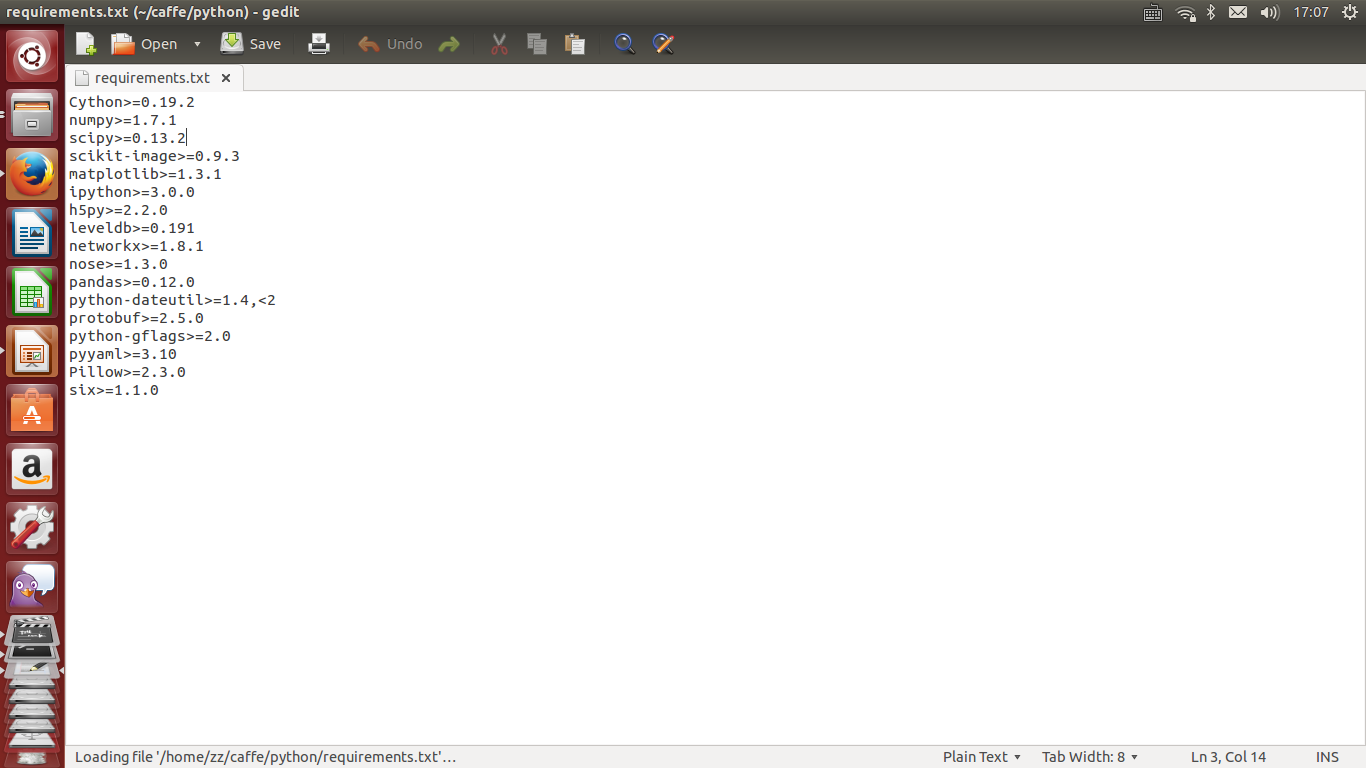Click the Cut scissors icon
Screen dimensions: 1366x768
click(x=499, y=44)
